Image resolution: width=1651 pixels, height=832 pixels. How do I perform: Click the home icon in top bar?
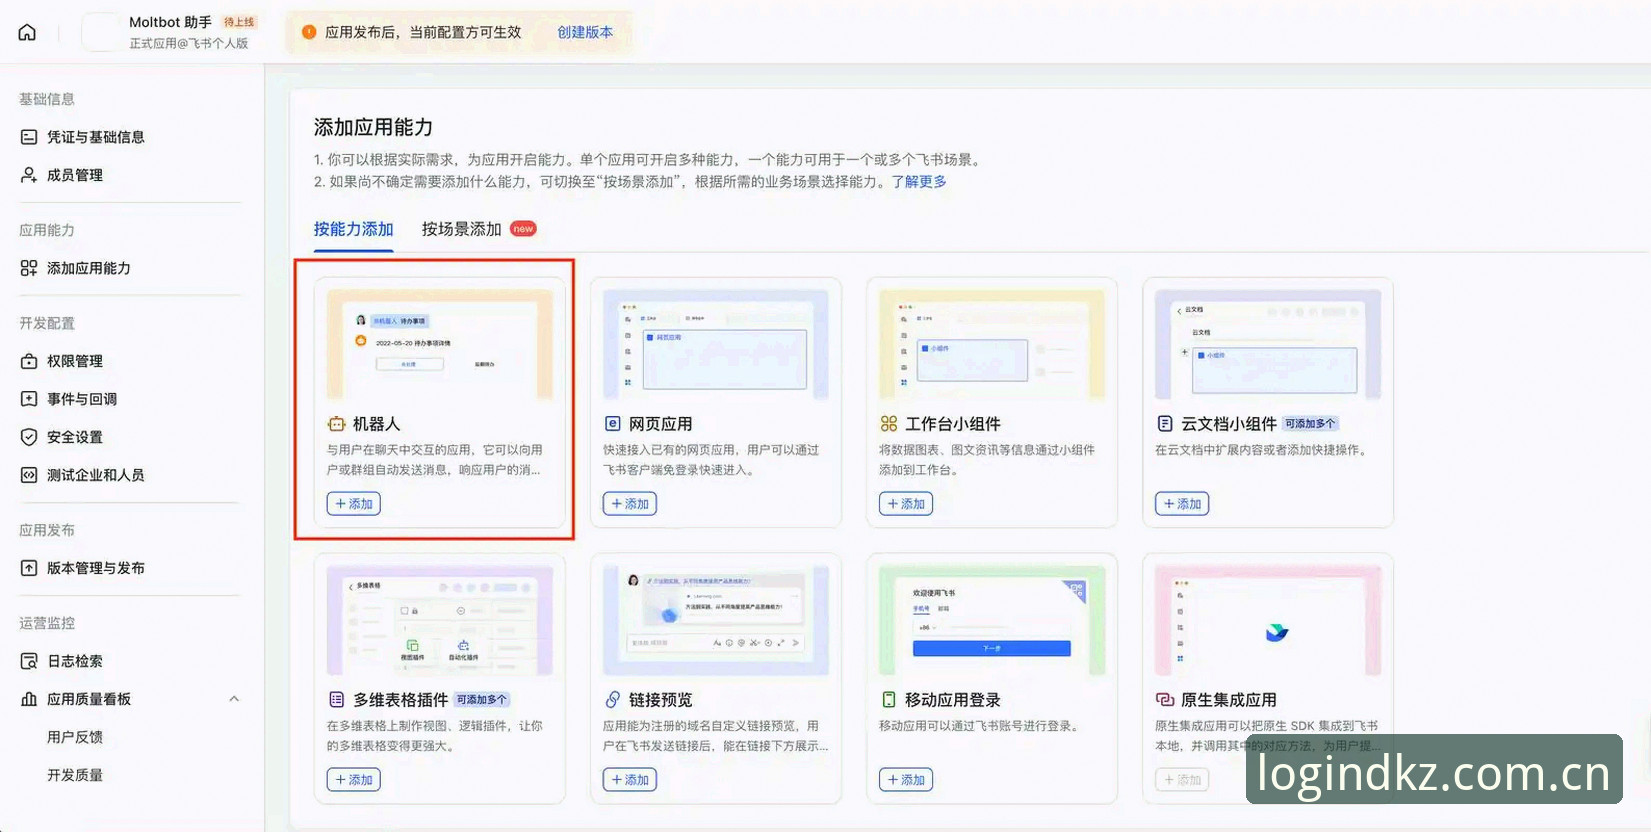[27, 32]
